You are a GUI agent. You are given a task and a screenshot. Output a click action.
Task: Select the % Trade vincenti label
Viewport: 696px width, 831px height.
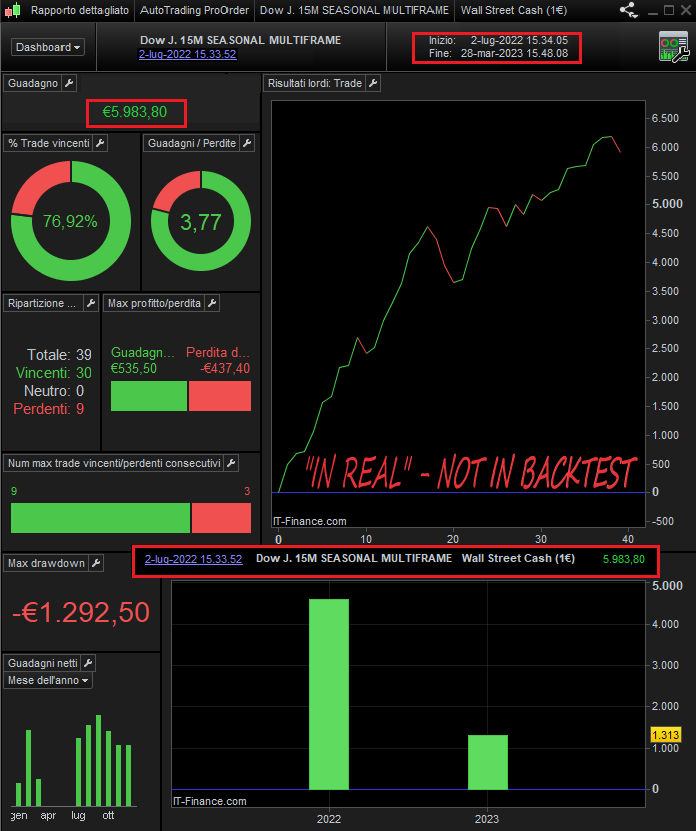[x=49, y=143]
